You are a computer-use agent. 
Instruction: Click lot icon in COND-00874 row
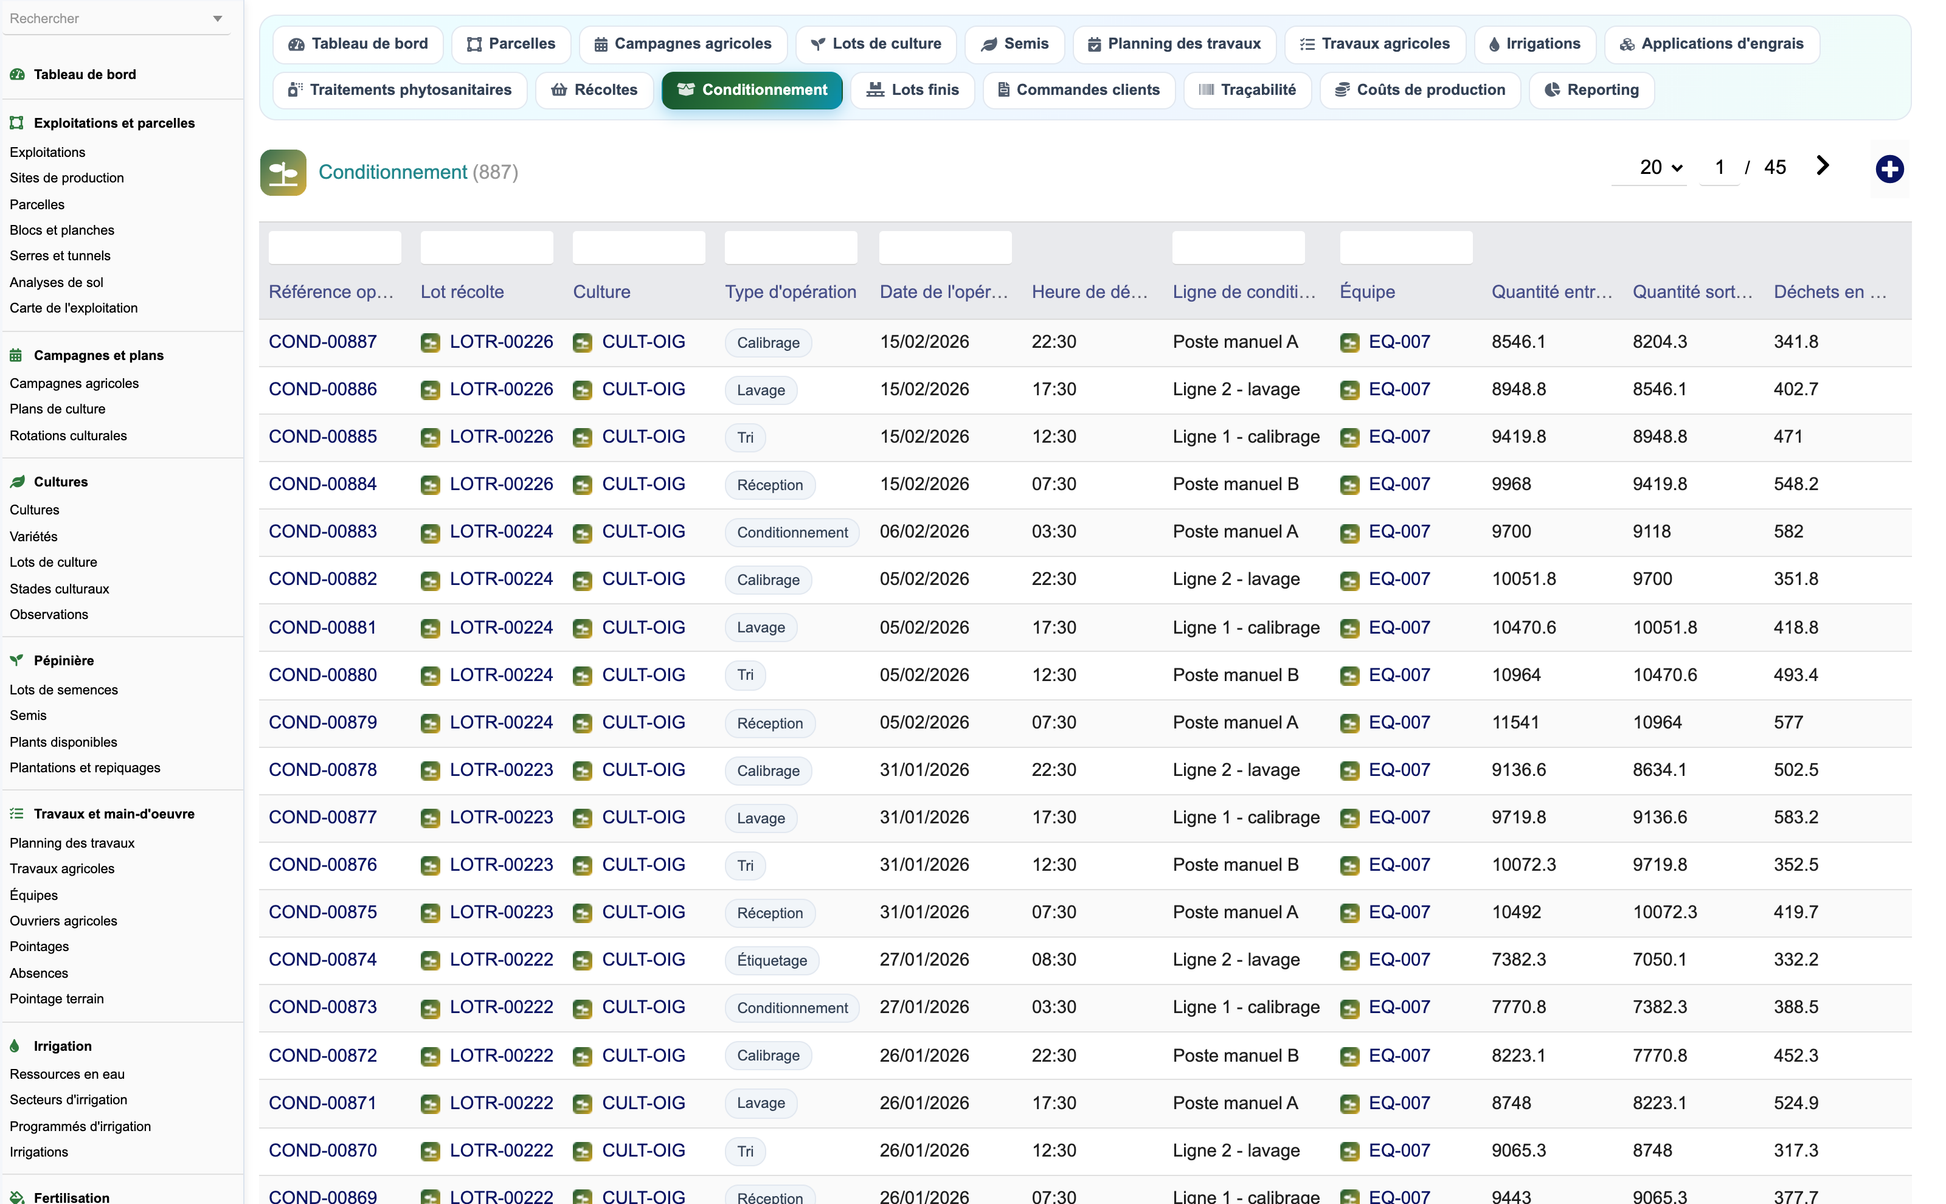click(x=430, y=961)
